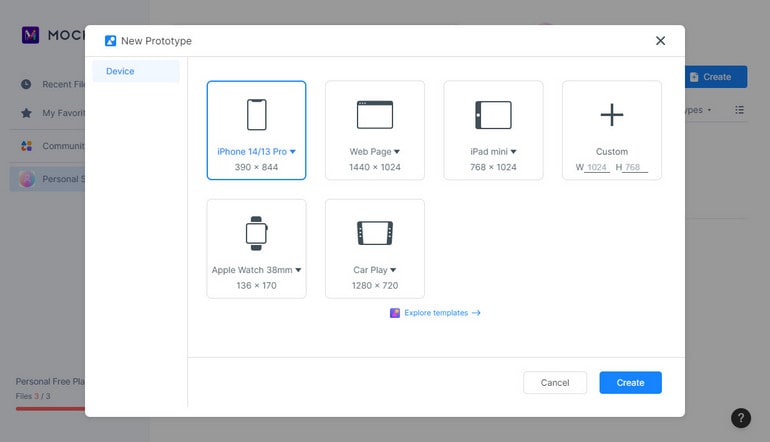Choose the Web Page browser icon
Screen dimensions: 770x442
pos(375,115)
